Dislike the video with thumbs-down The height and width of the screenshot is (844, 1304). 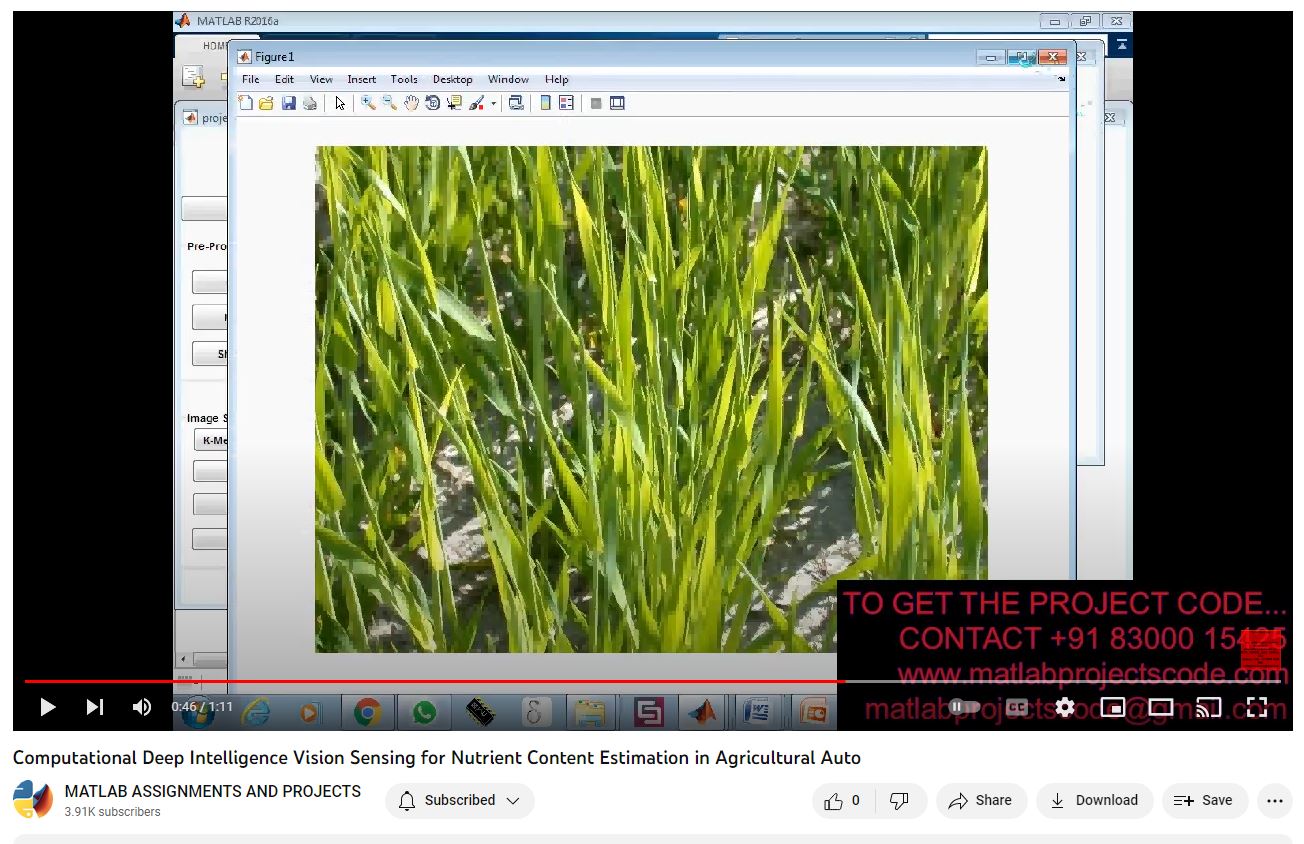coord(900,800)
